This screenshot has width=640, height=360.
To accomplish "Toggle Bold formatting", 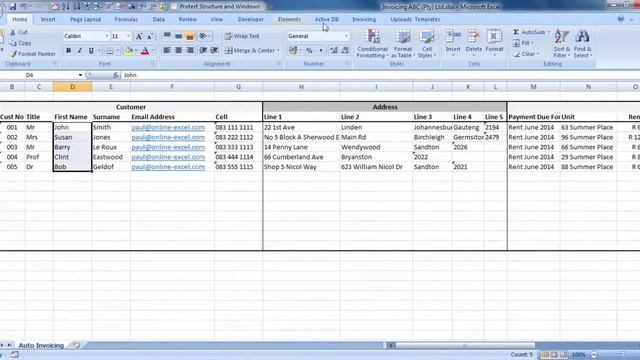I will [69, 51].
